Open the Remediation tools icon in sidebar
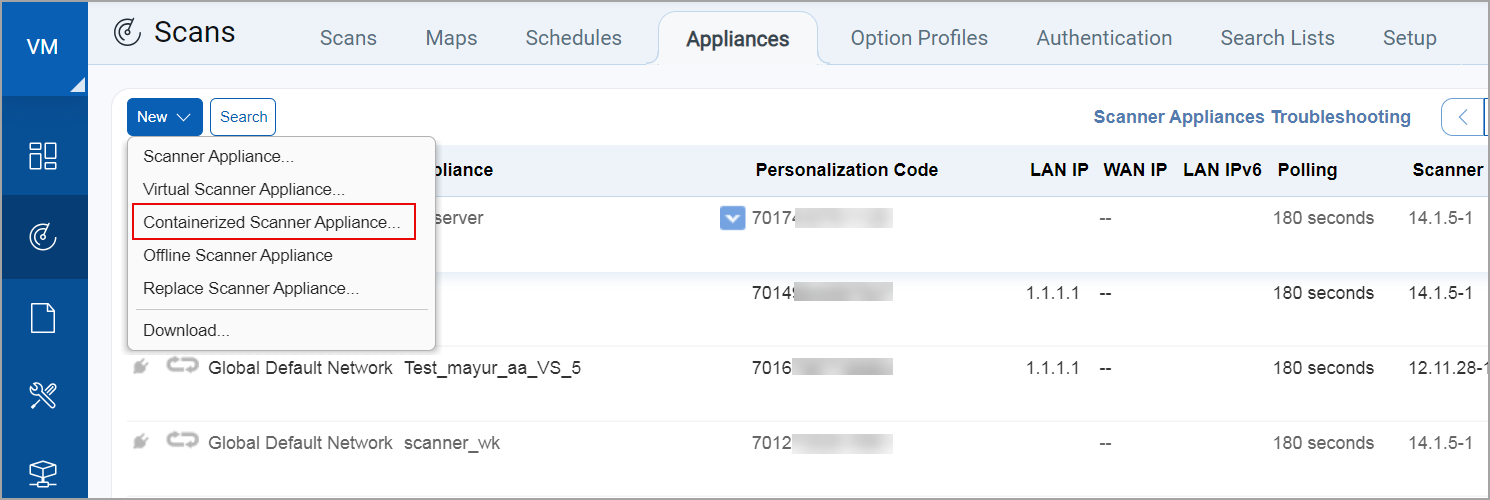The width and height of the screenshot is (1490, 500). pos(43,397)
